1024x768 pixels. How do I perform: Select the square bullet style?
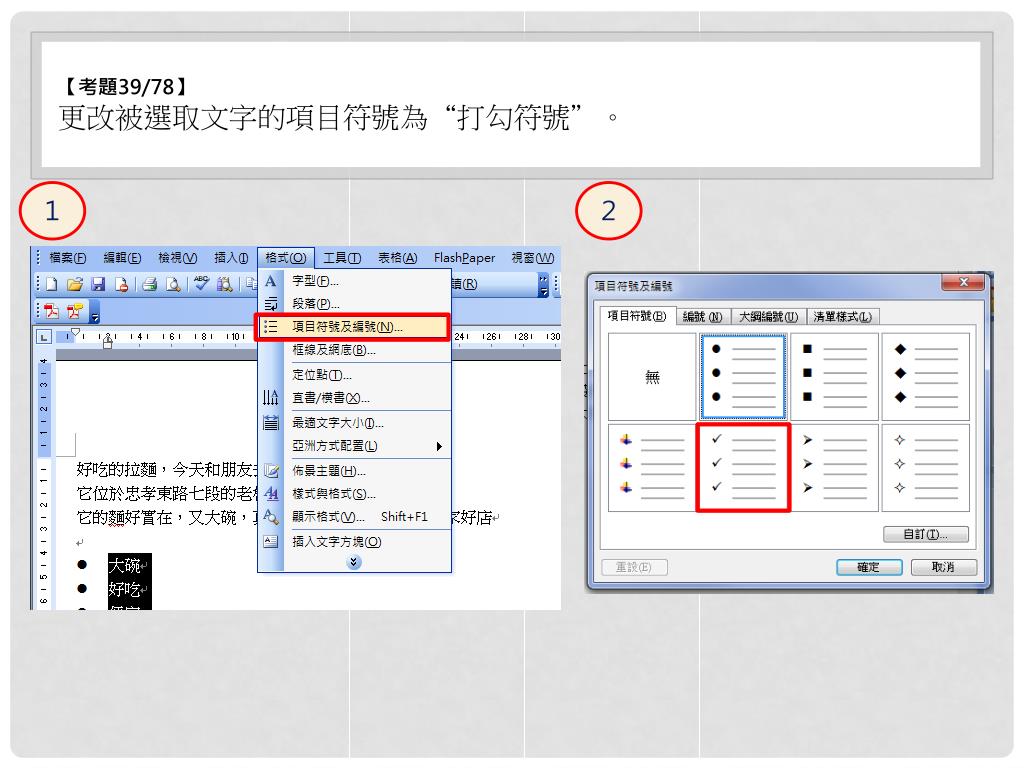pyautogui.click(x=834, y=377)
